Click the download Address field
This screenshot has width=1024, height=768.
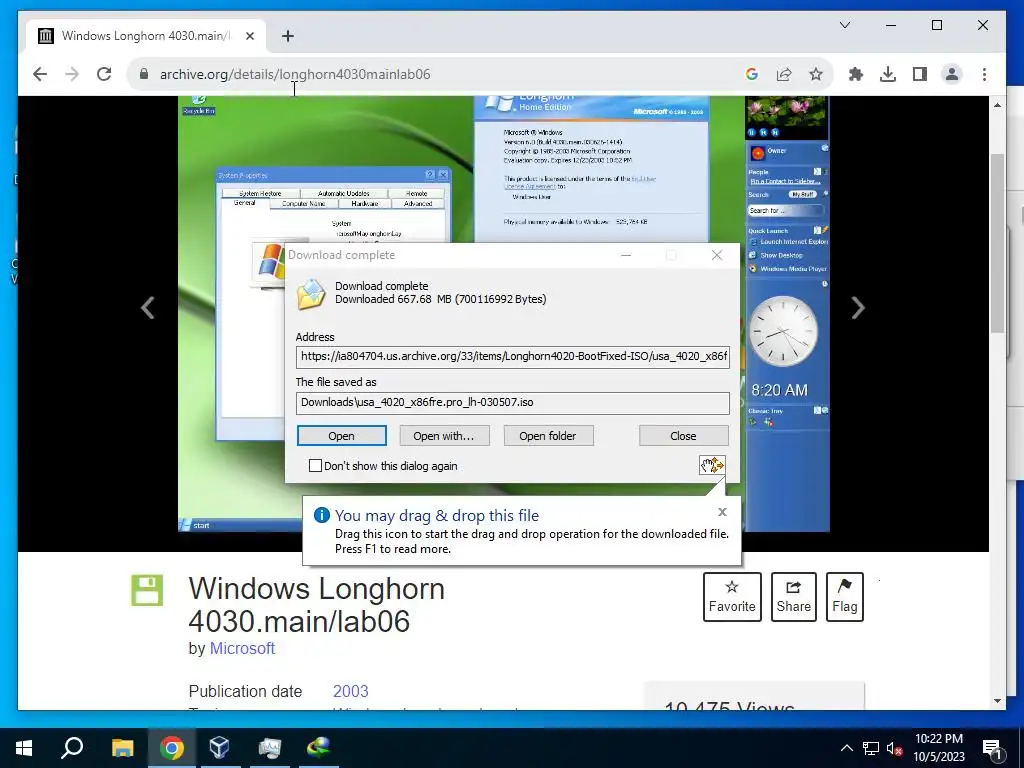tap(513, 357)
